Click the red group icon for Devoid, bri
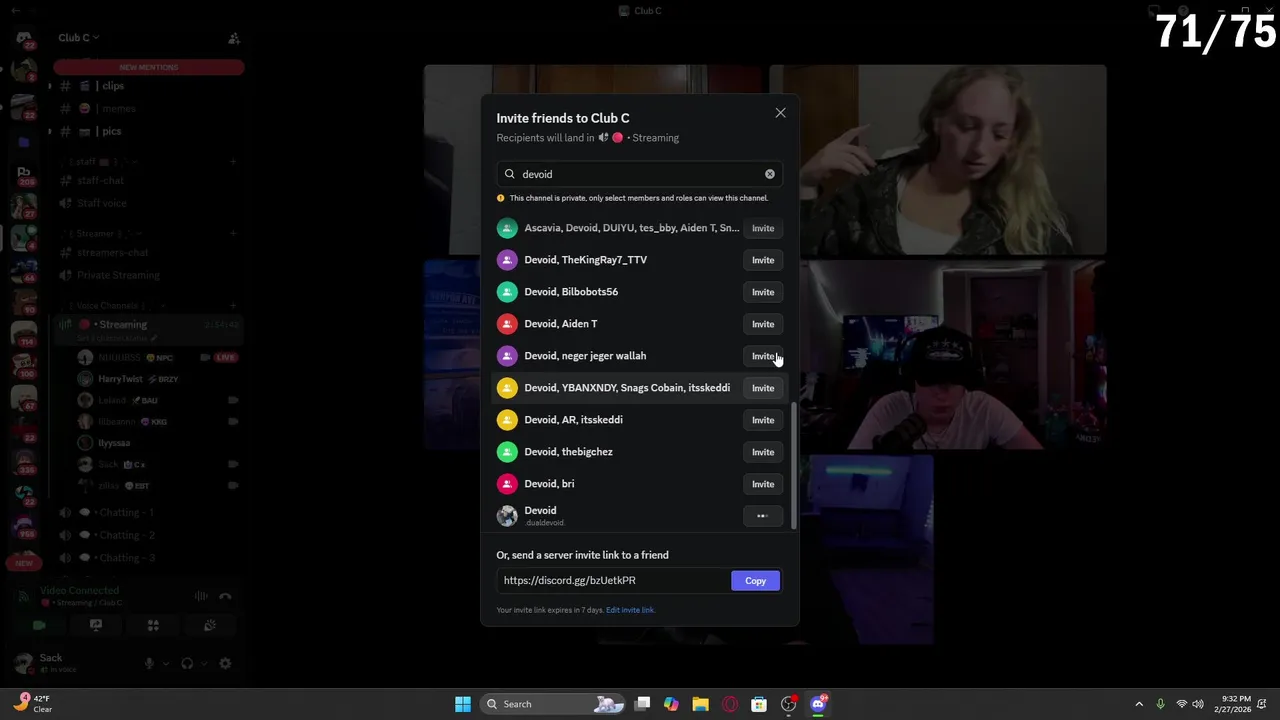Viewport: 1280px width, 720px height. coord(507,484)
